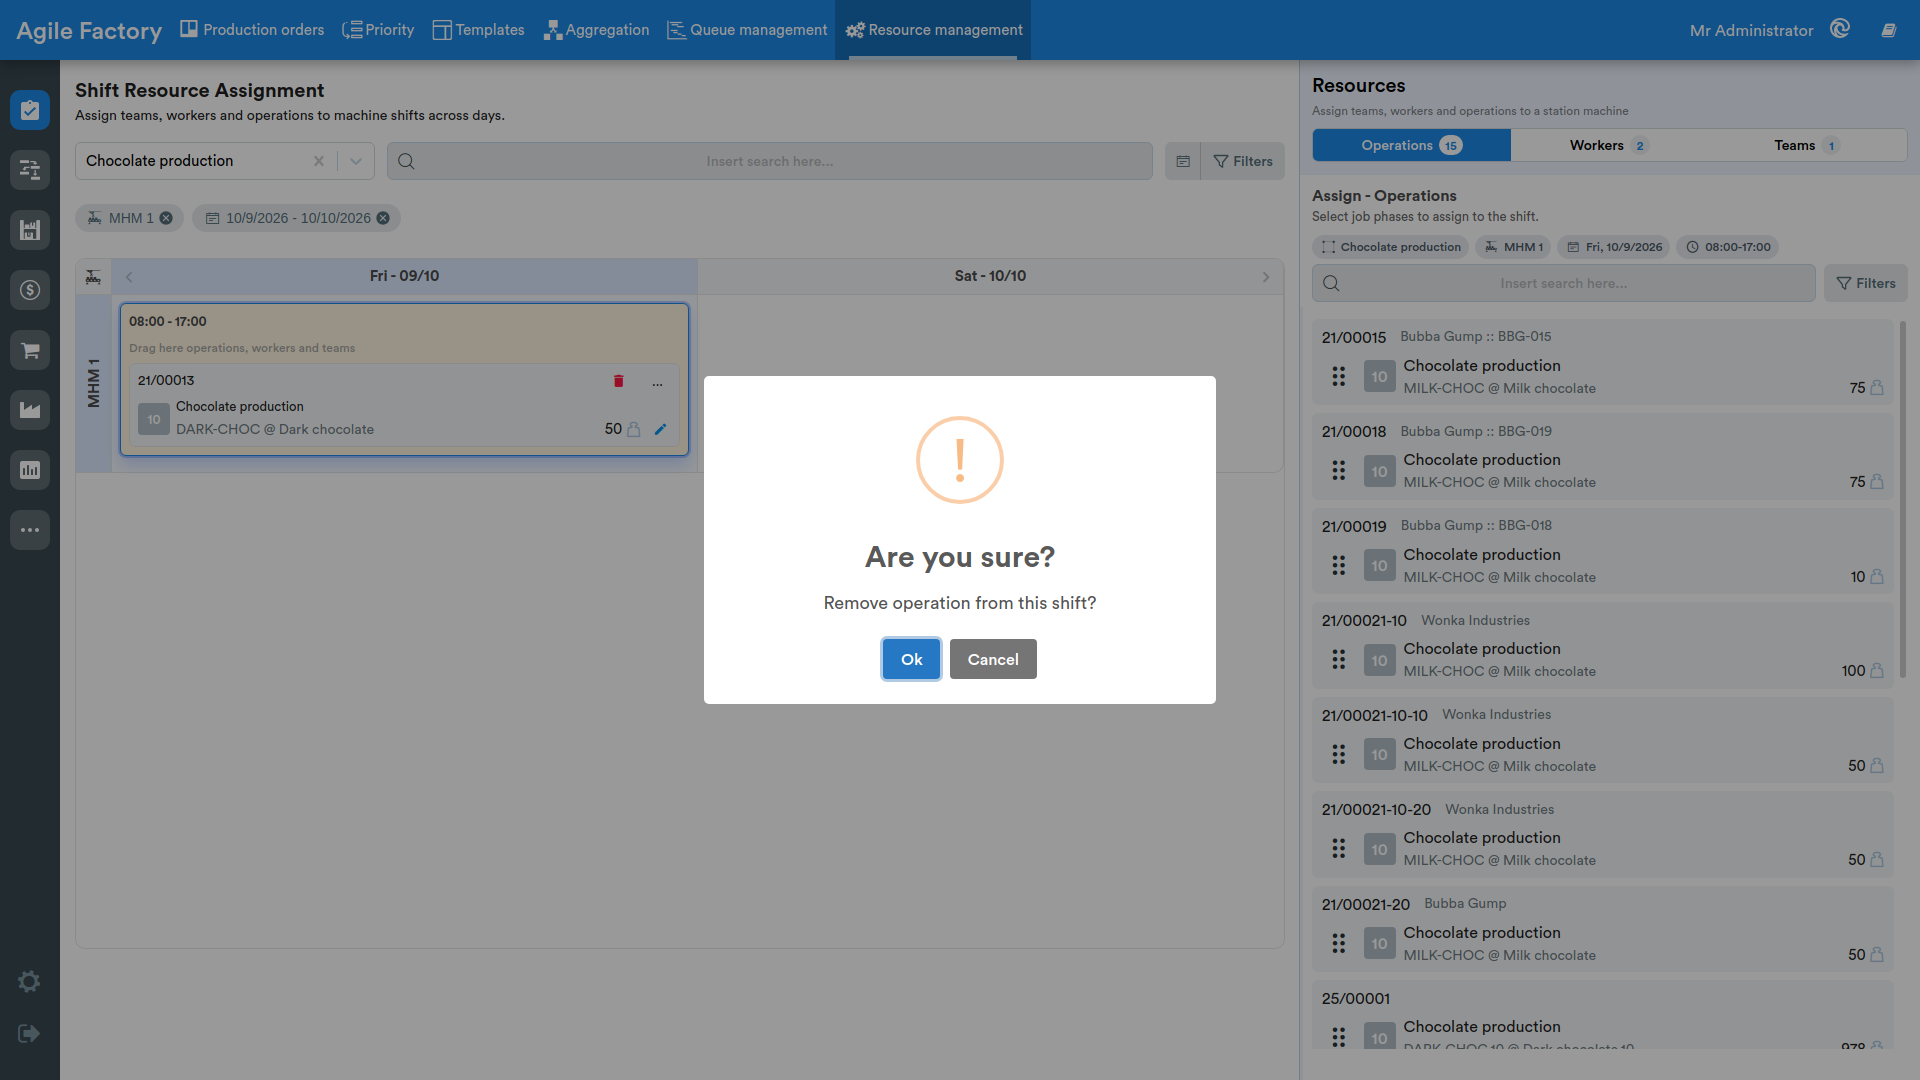The height and width of the screenshot is (1080, 1920).
Task: Open the more options sidebar icon
Action: pyautogui.click(x=30, y=530)
